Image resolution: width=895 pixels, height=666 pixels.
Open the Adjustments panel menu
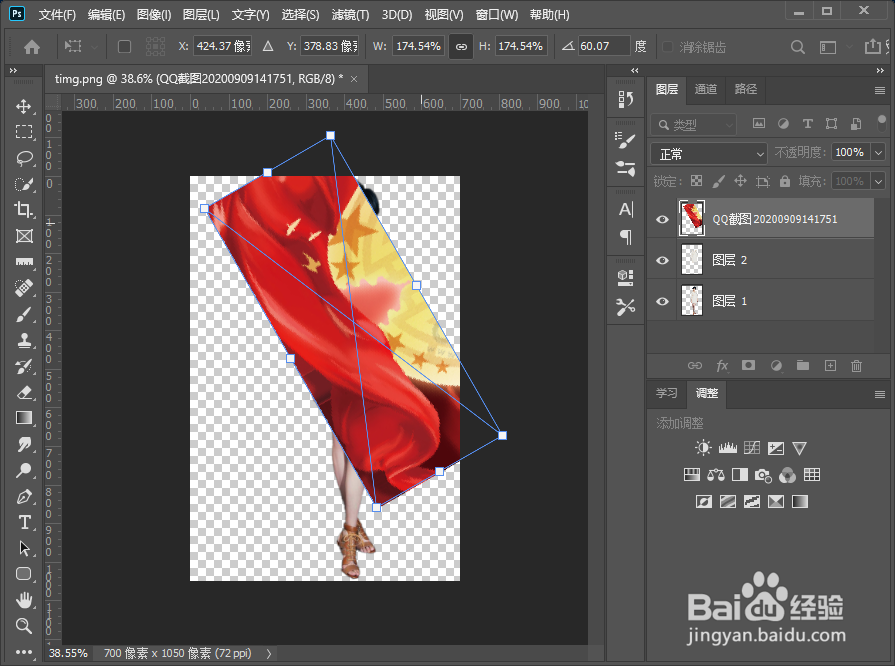(880, 394)
